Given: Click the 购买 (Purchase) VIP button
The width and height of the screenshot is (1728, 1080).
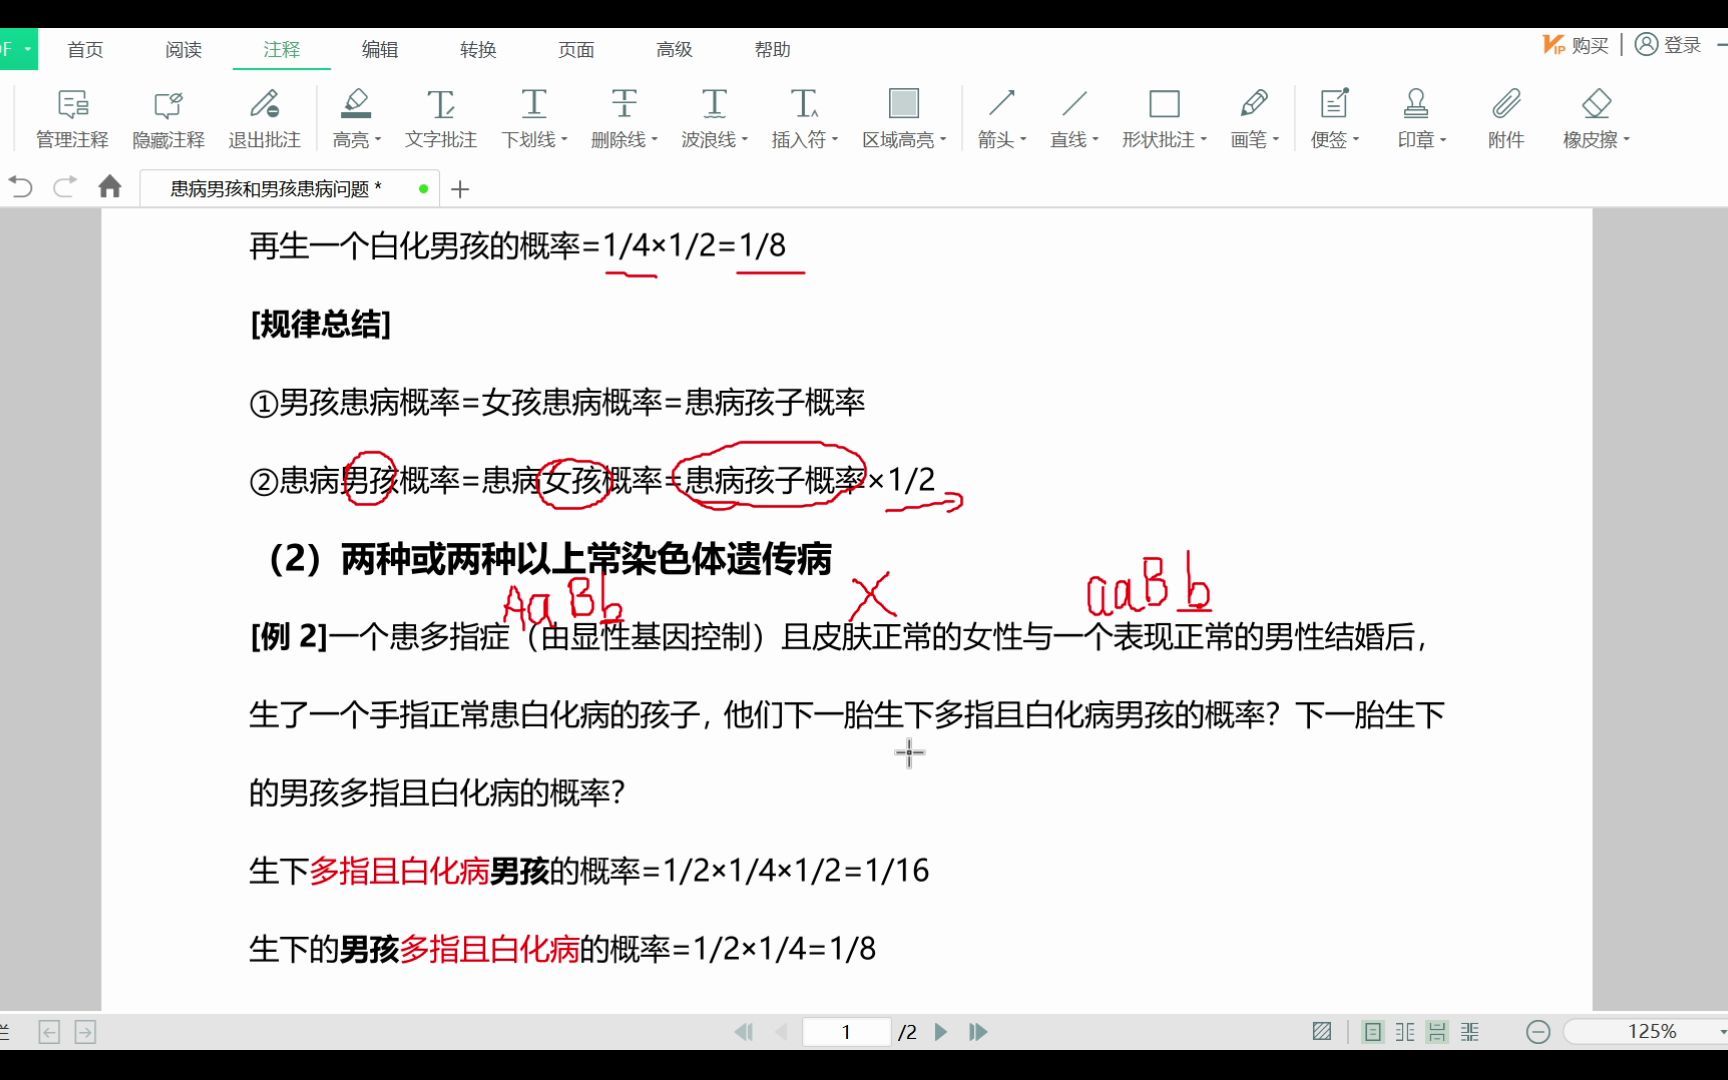Looking at the screenshot, I should (1576, 45).
